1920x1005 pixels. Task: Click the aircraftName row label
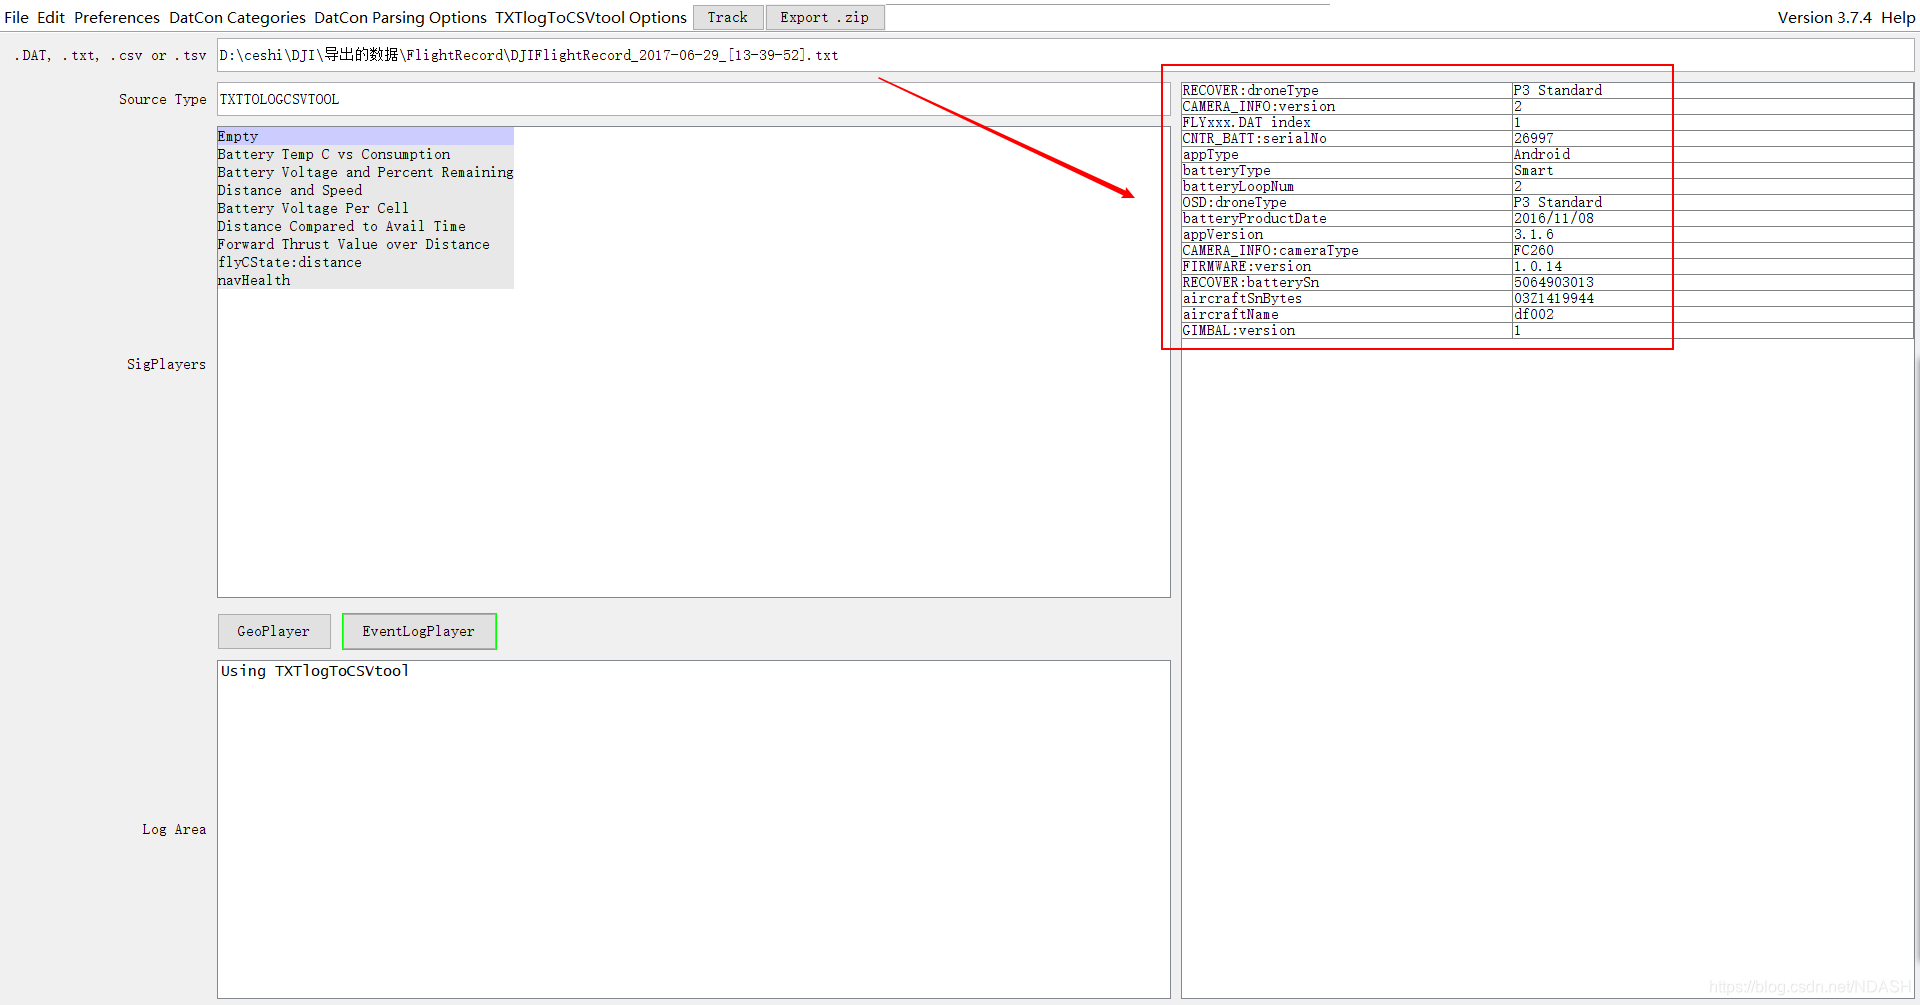click(1231, 314)
